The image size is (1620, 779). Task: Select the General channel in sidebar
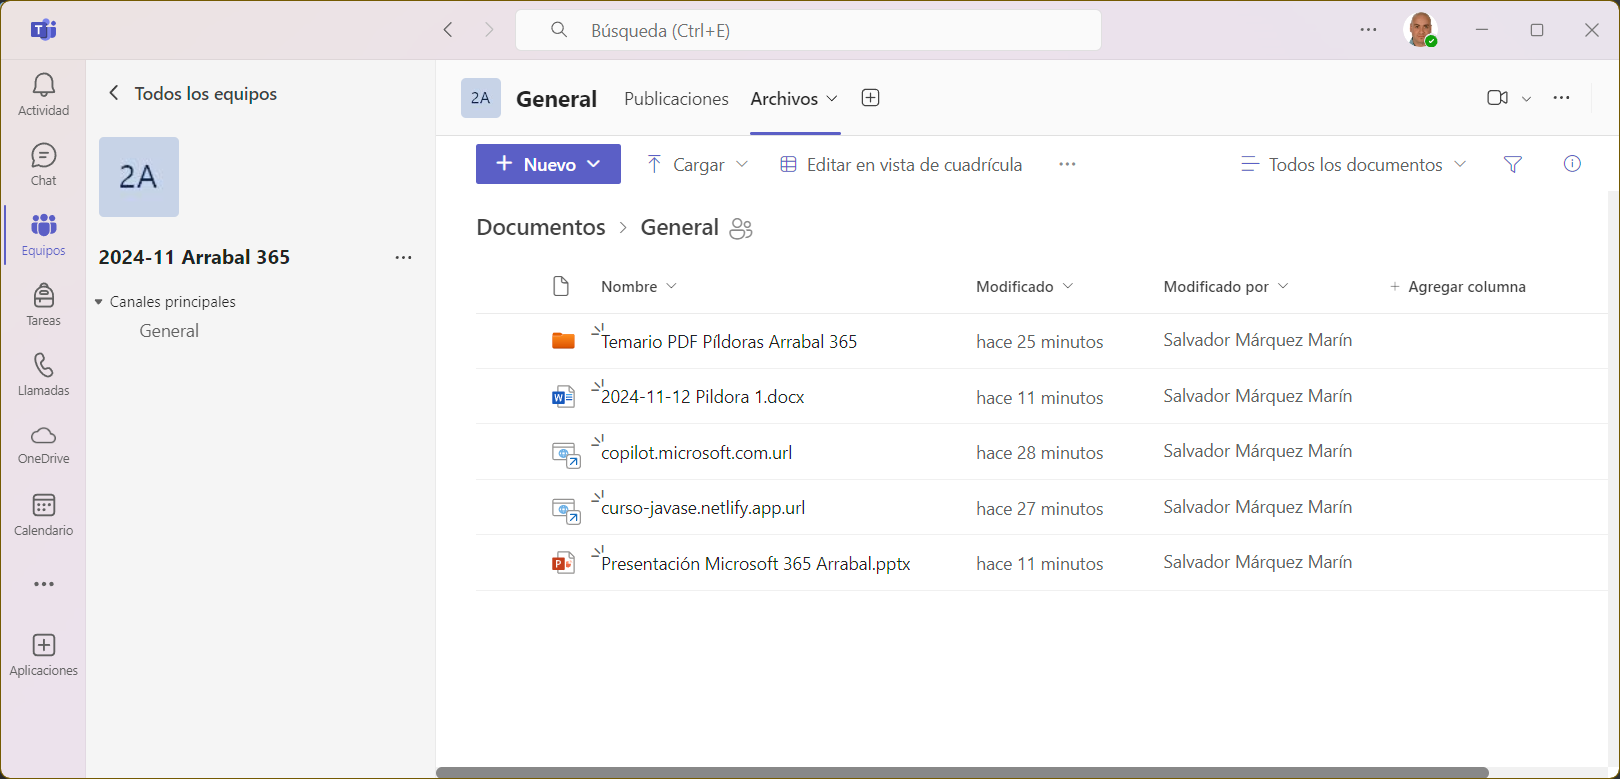click(169, 331)
